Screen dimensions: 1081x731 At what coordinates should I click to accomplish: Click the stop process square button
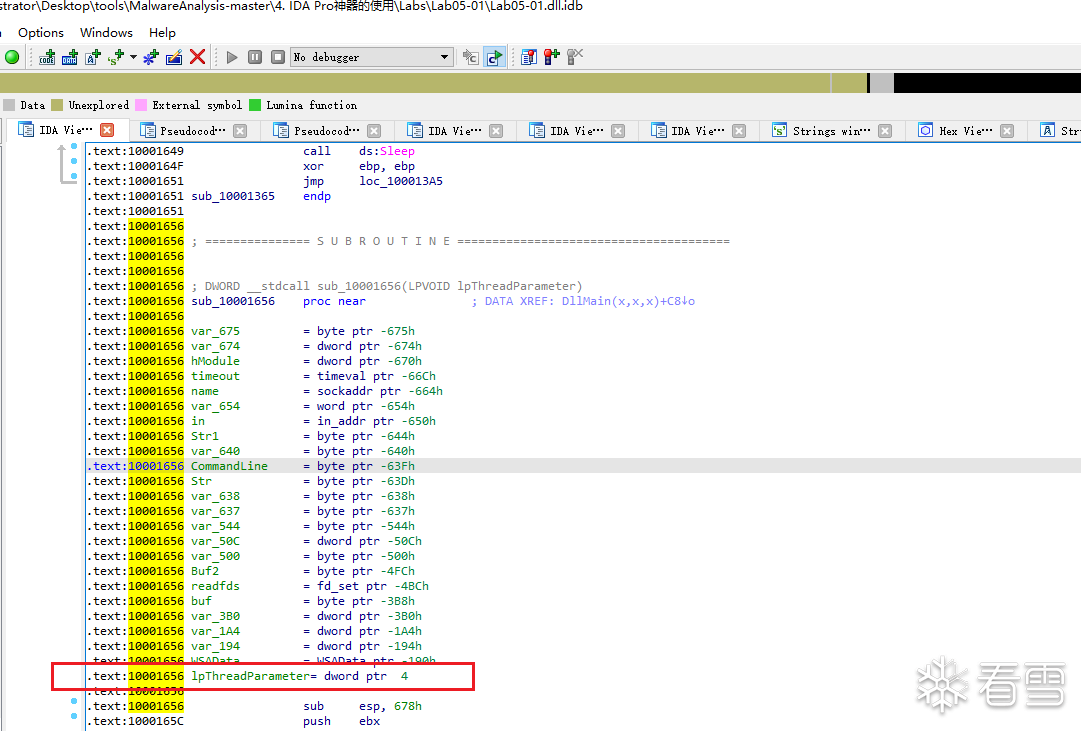coord(278,57)
